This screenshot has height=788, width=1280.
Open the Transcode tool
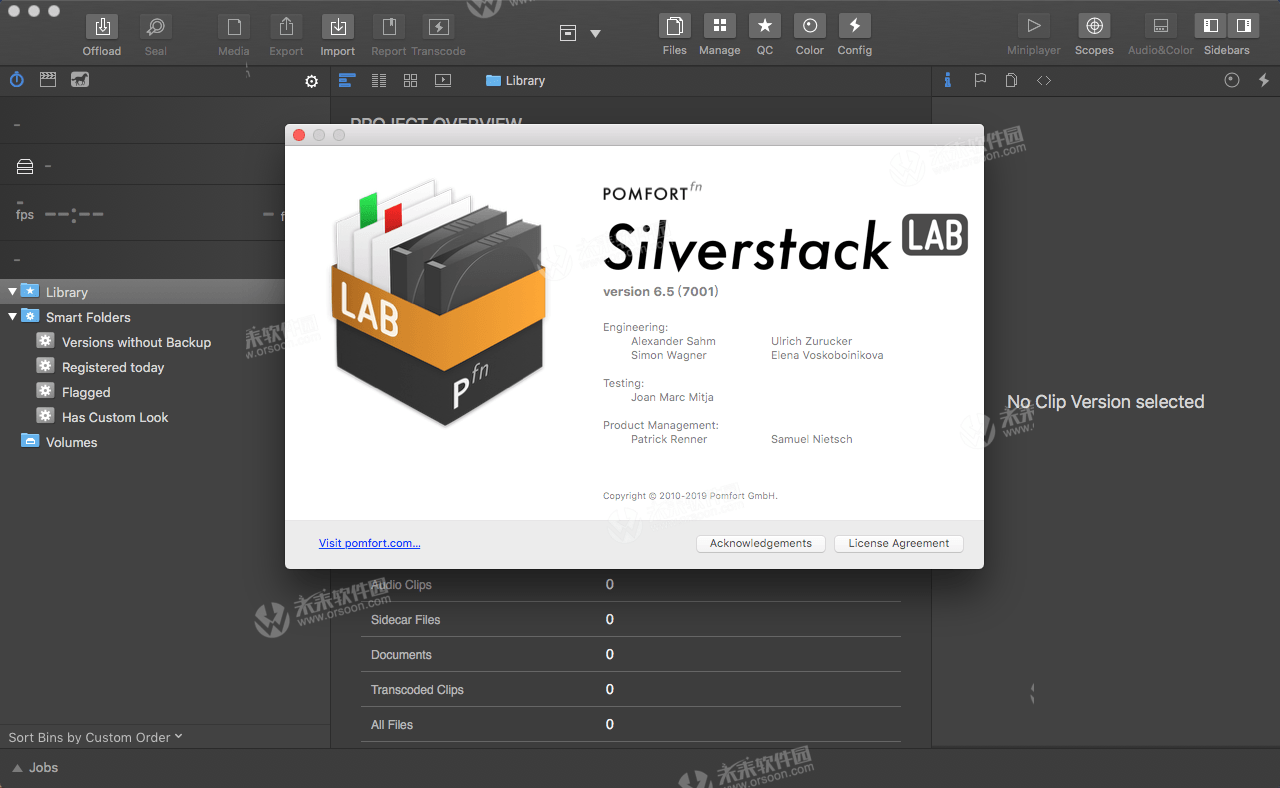[438, 25]
